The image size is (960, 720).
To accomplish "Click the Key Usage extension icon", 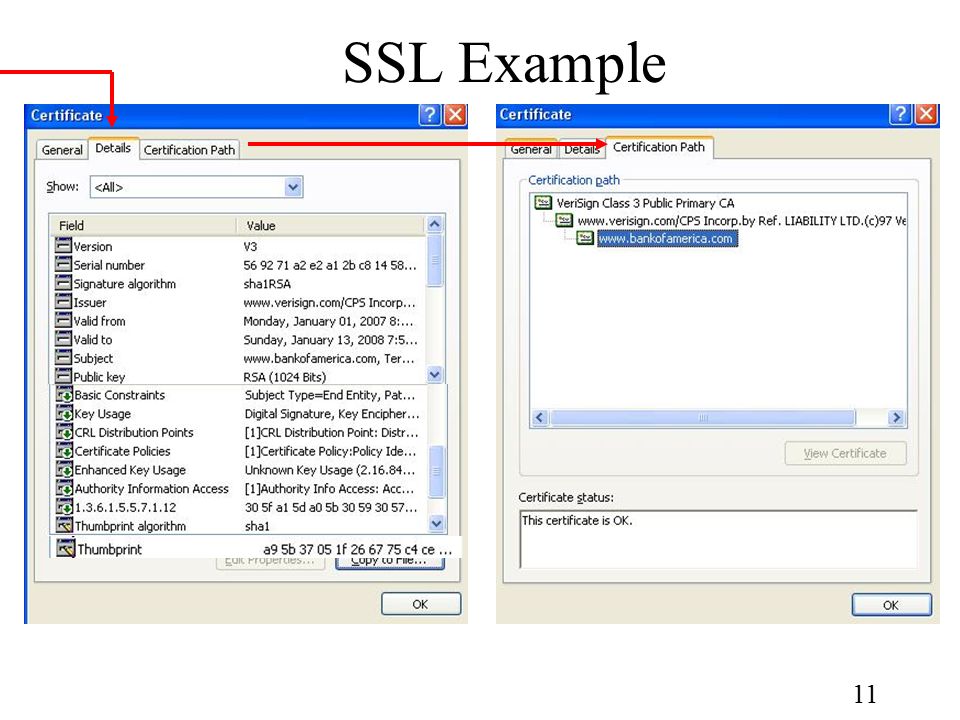I will click(x=64, y=414).
